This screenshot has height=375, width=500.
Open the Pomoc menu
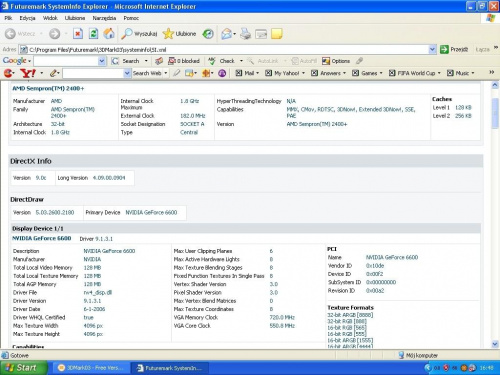[131, 18]
